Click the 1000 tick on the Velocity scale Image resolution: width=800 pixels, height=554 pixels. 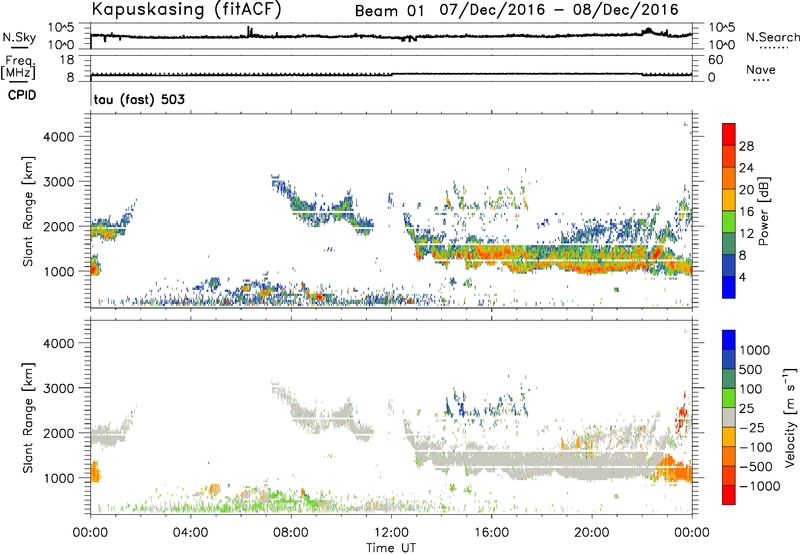755,350
